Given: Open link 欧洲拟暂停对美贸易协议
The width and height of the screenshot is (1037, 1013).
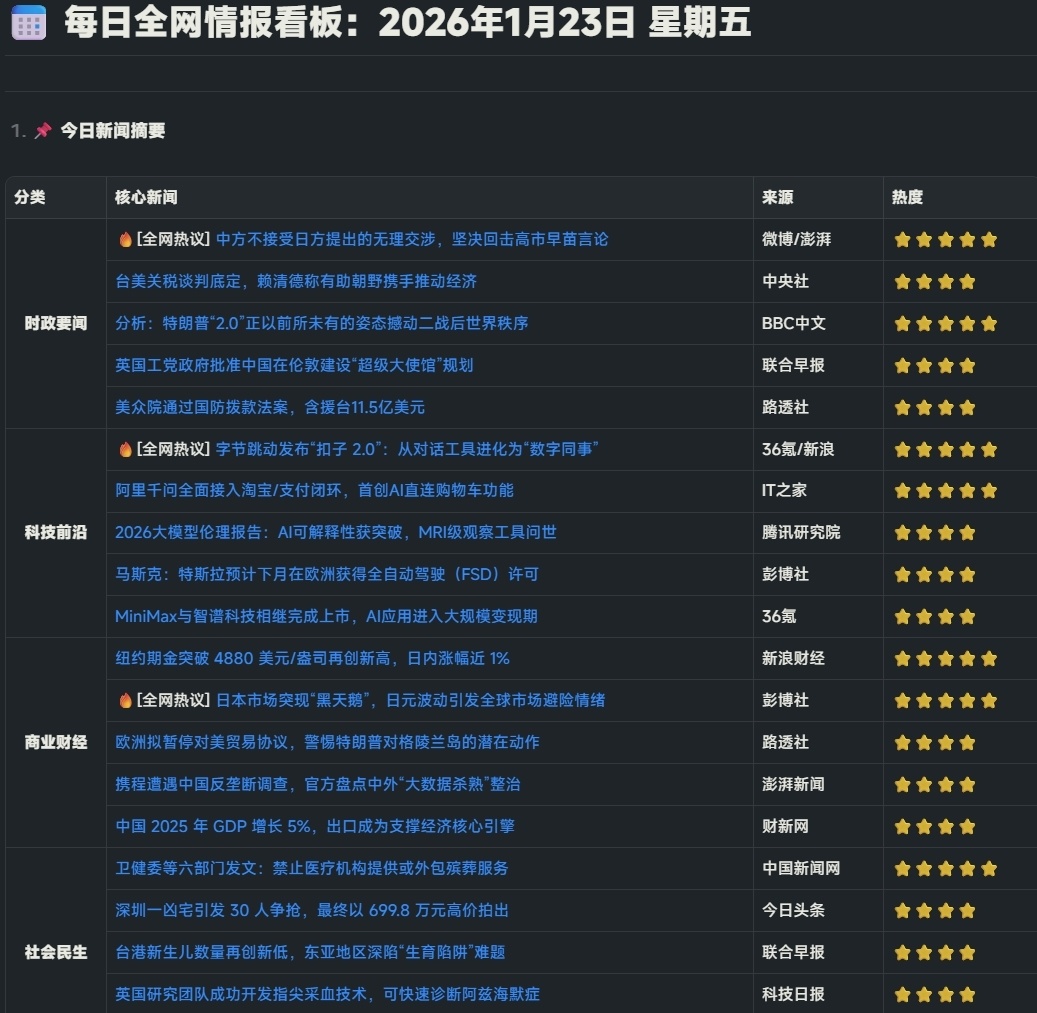Looking at the screenshot, I should pyautogui.click(x=327, y=742).
